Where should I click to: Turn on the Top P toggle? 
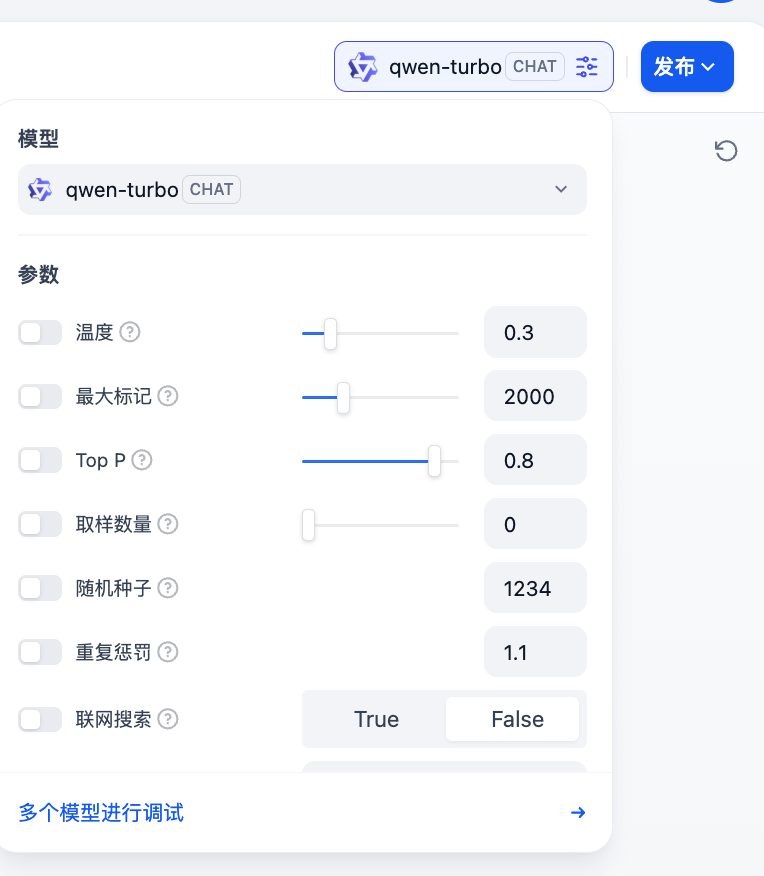coord(40,460)
